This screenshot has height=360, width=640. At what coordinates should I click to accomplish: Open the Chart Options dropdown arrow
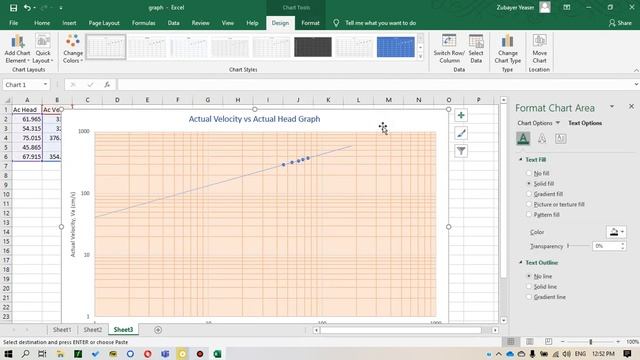tap(558, 123)
